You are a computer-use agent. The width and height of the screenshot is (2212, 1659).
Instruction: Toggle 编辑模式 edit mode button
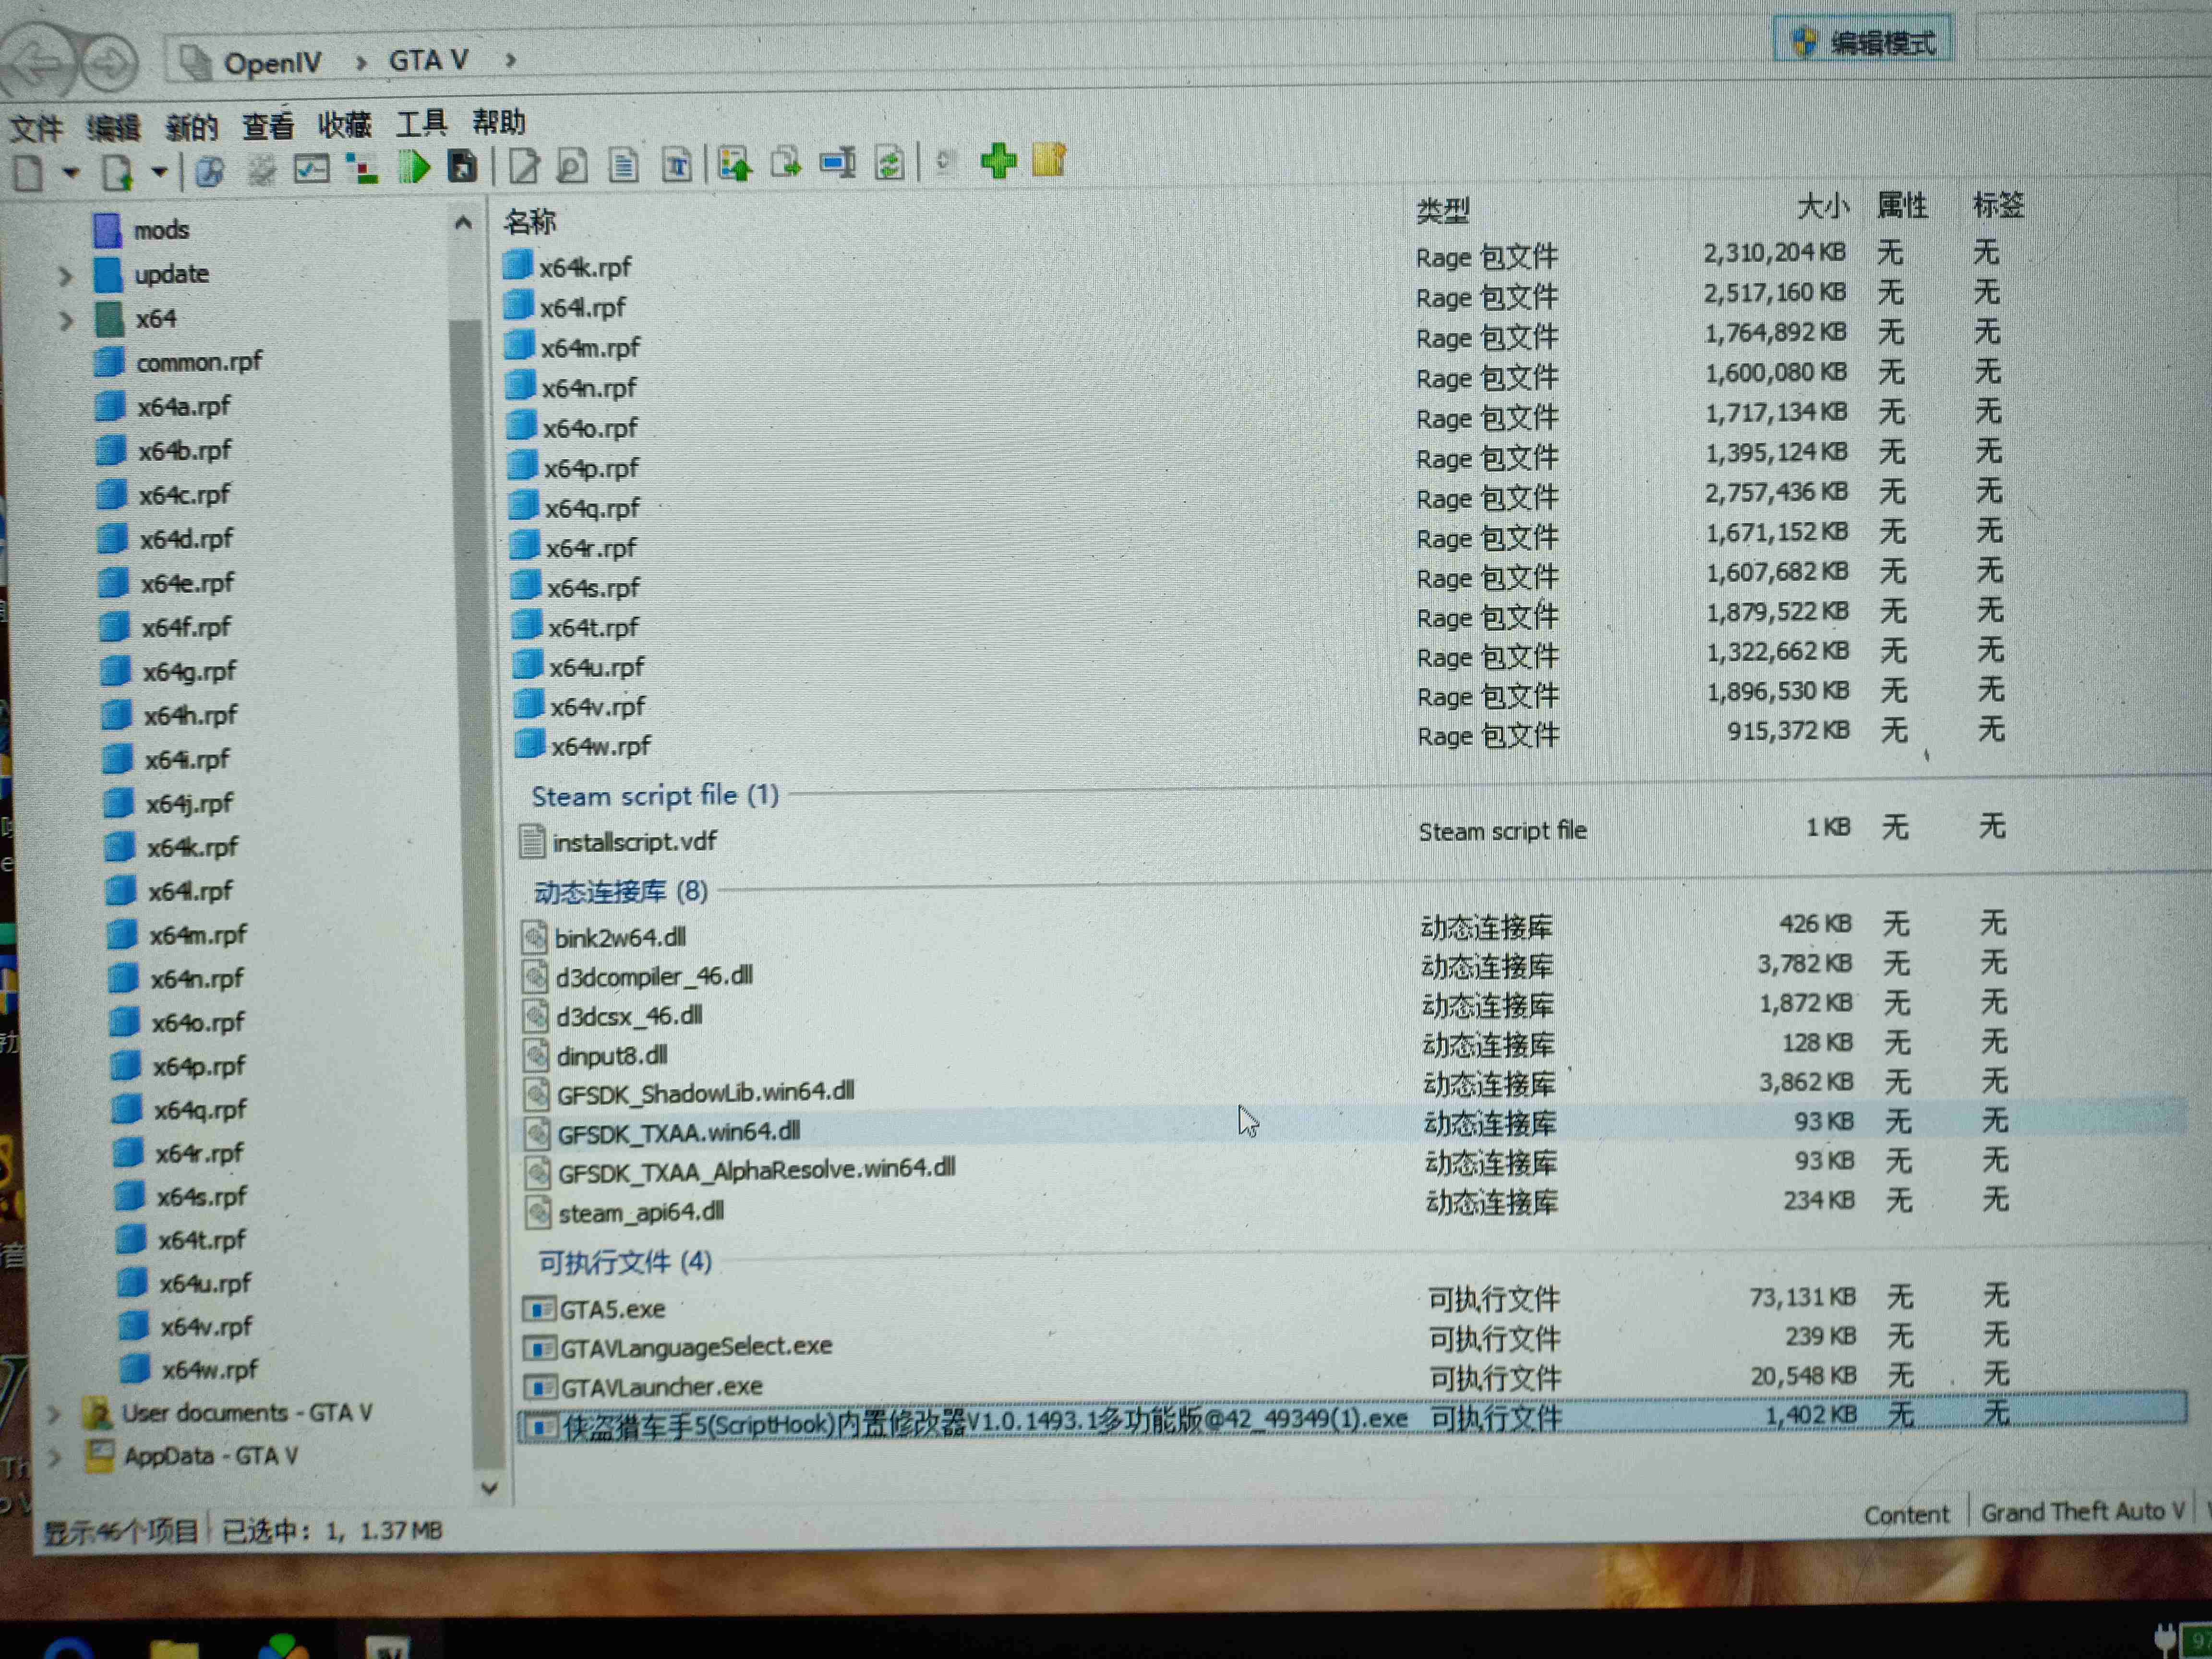pos(1863,42)
